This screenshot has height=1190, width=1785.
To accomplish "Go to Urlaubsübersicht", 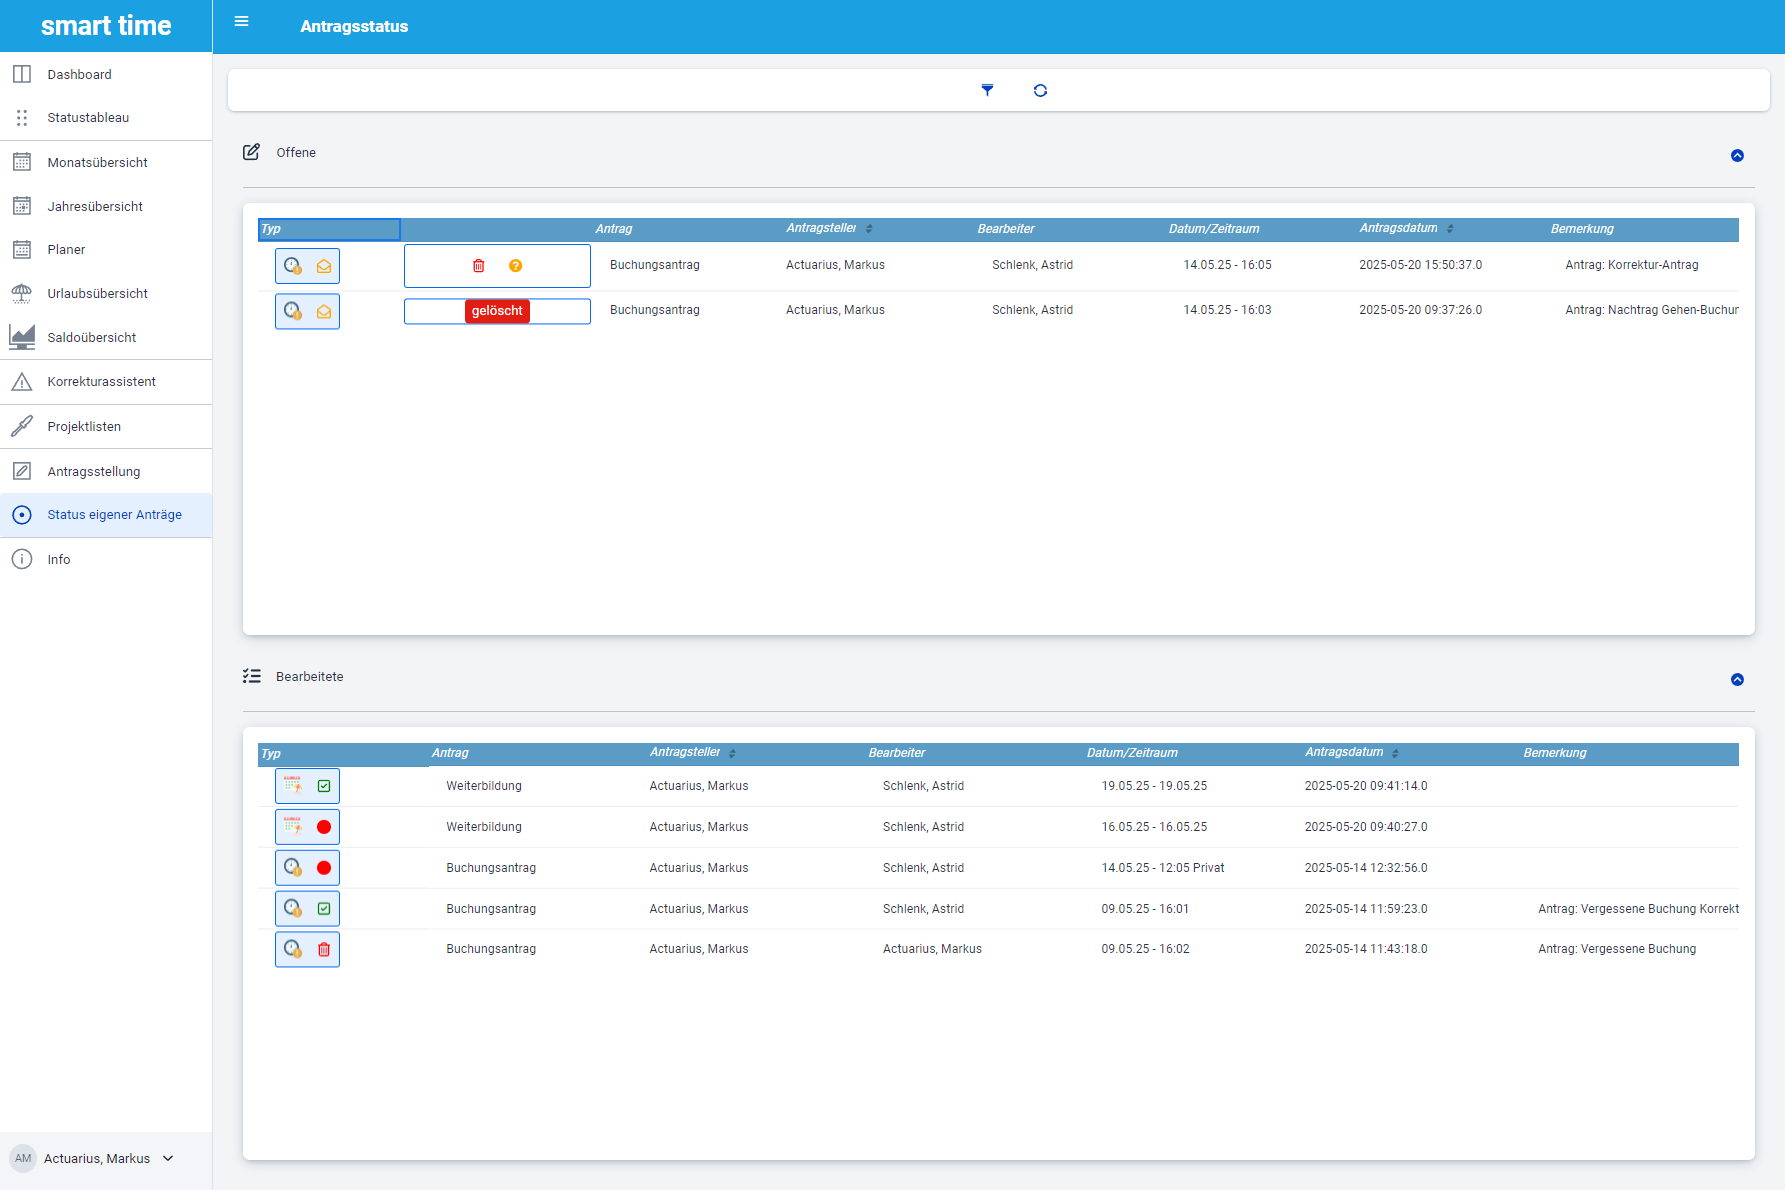I will tap(97, 294).
